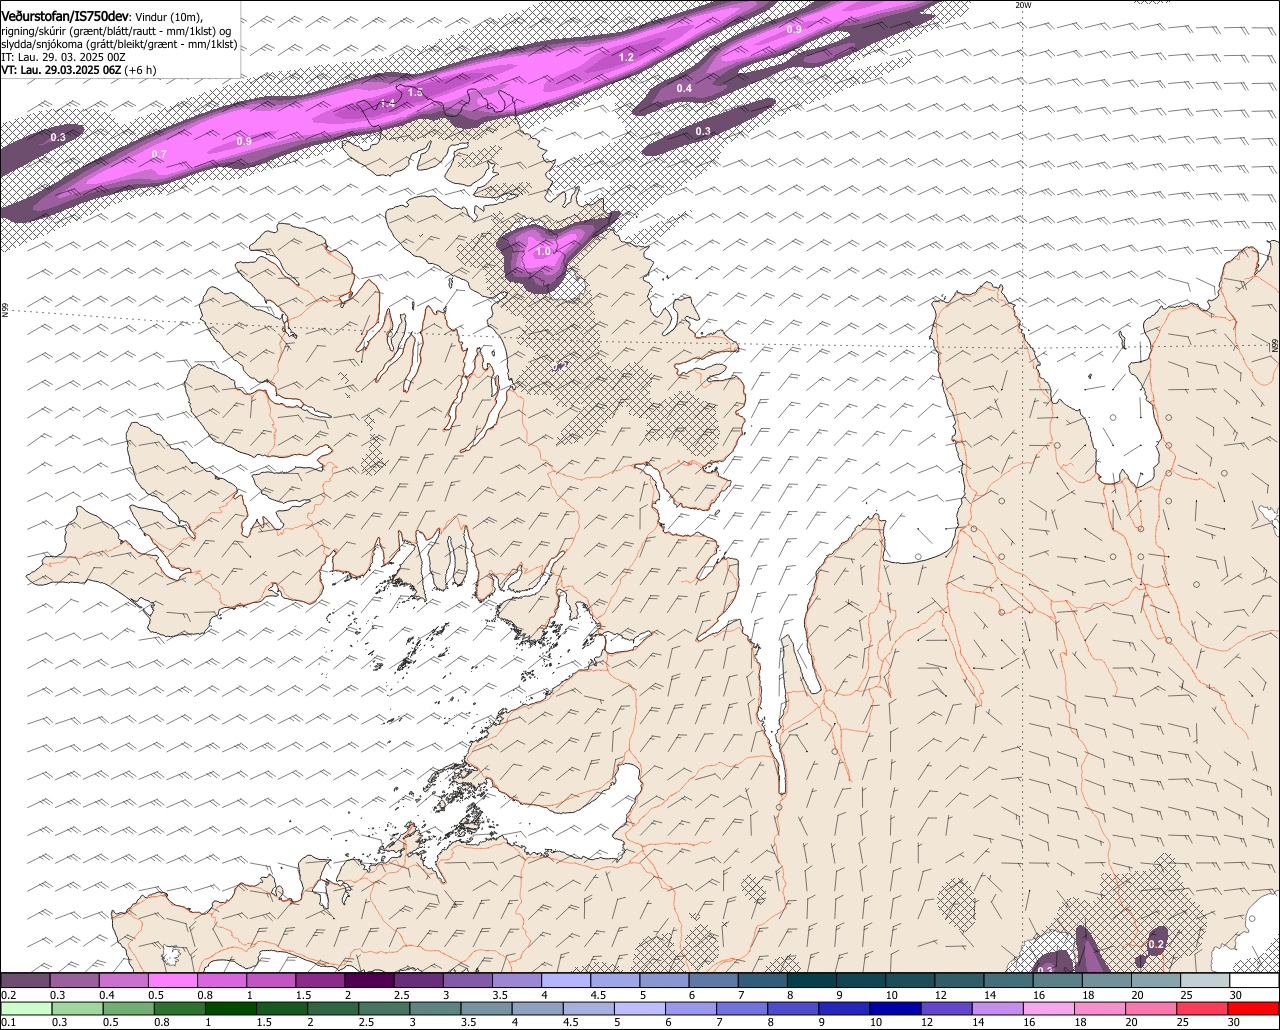Click the lavender swatch labeled 4 in upper legend

tap(566, 980)
